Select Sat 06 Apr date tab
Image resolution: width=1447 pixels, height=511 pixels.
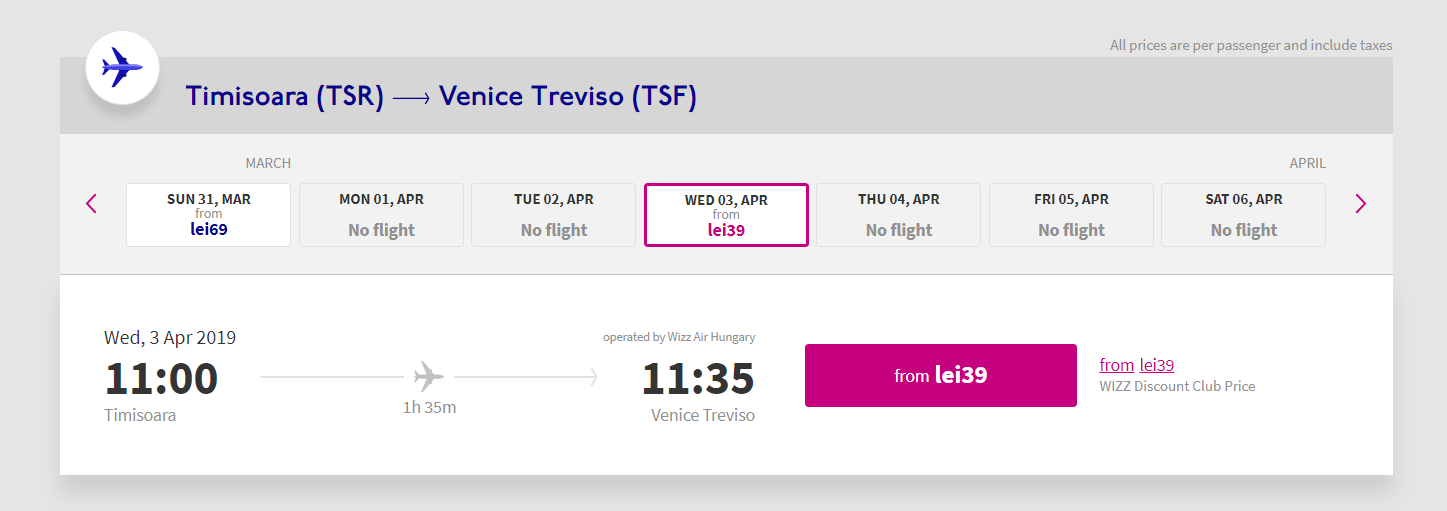(x=1244, y=214)
